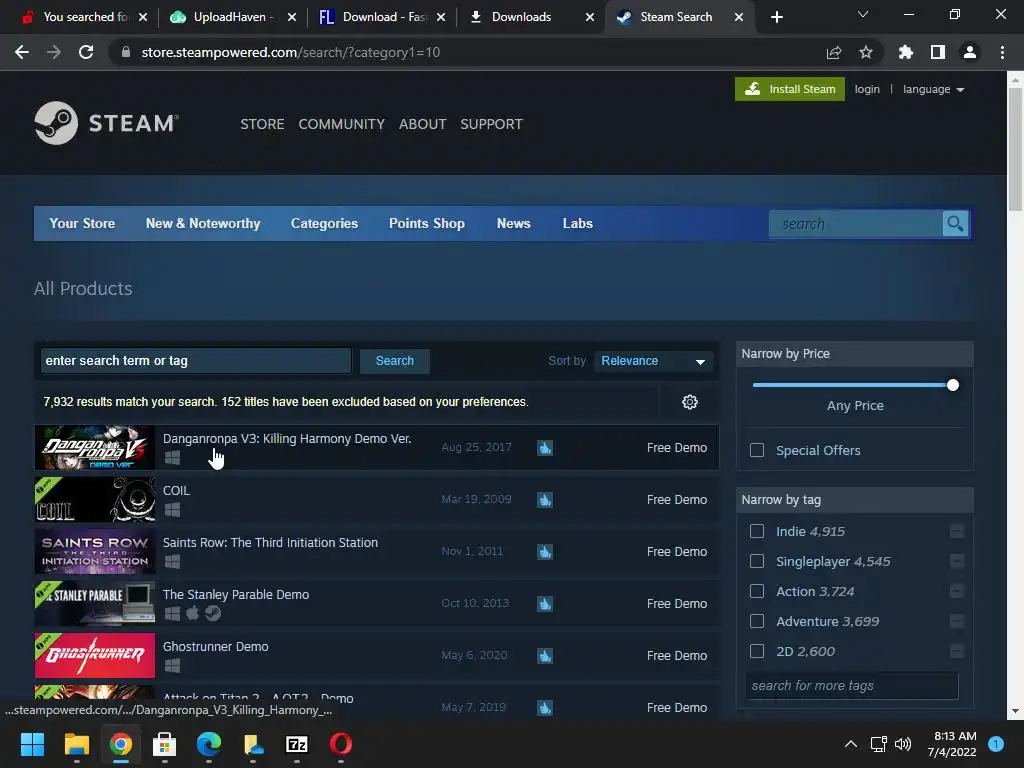
Task: Open the language dropdown
Action: (x=933, y=89)
